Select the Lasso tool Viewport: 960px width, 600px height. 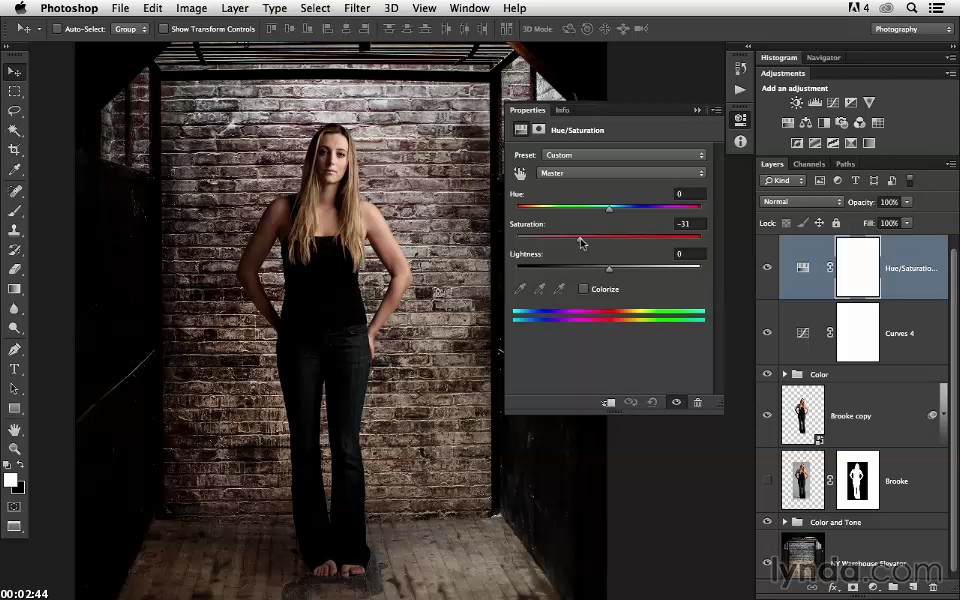pyautogui.click(x=14, y=111)
